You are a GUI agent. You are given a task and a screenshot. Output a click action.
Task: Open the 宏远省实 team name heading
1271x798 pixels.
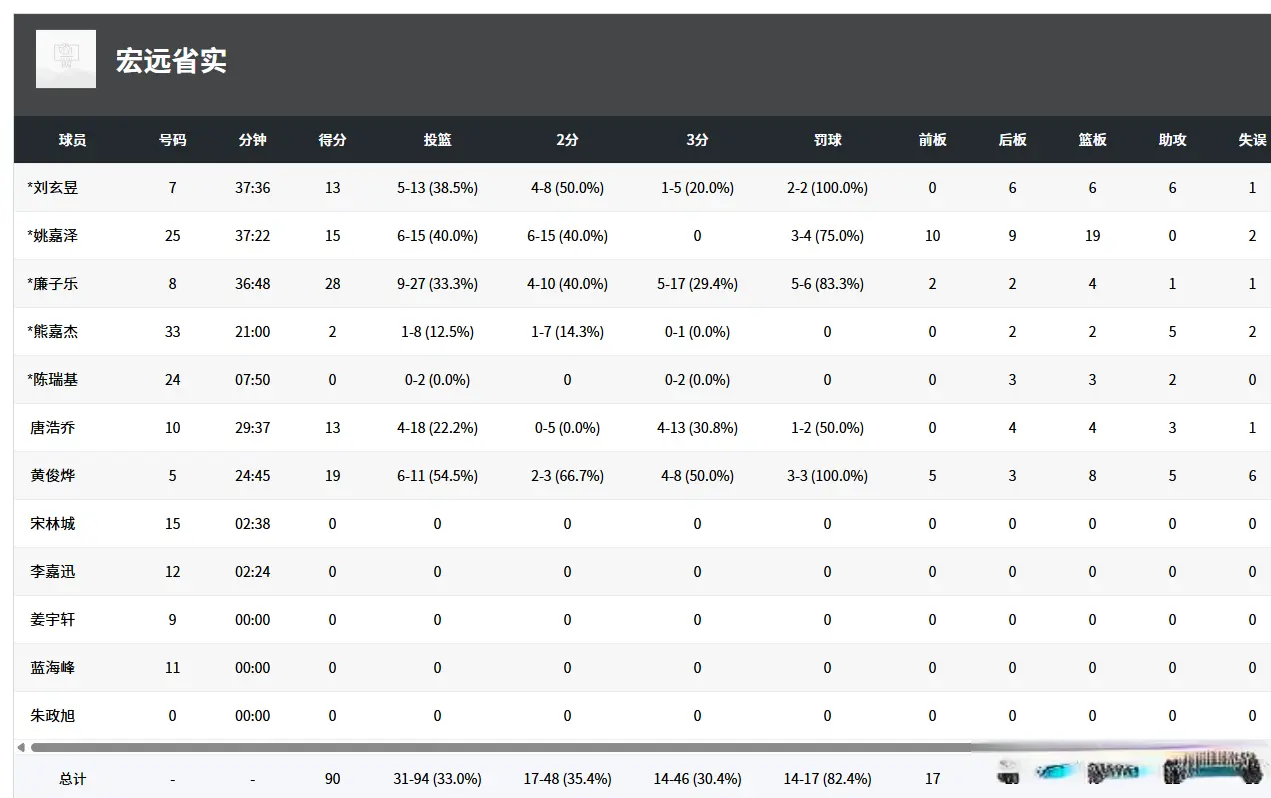(171, 61)
